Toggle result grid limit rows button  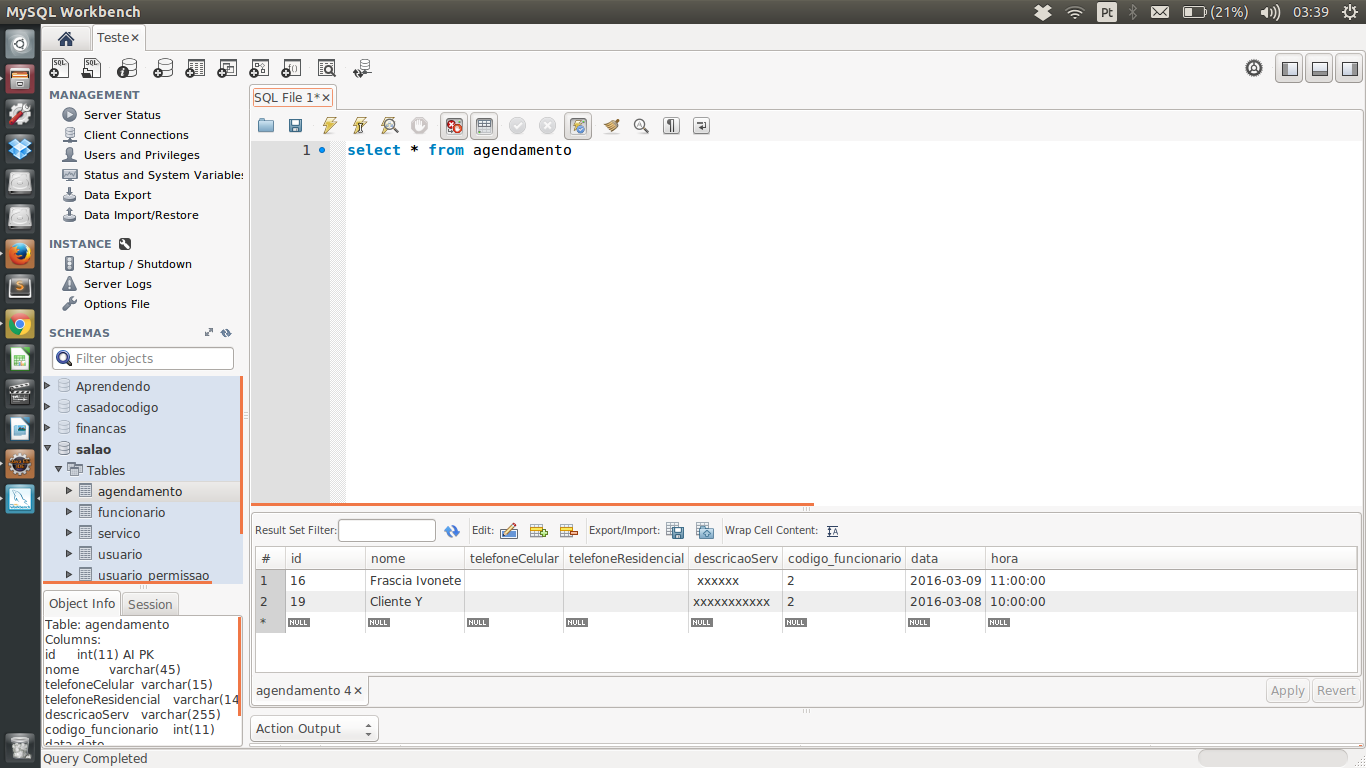(484, 126)
